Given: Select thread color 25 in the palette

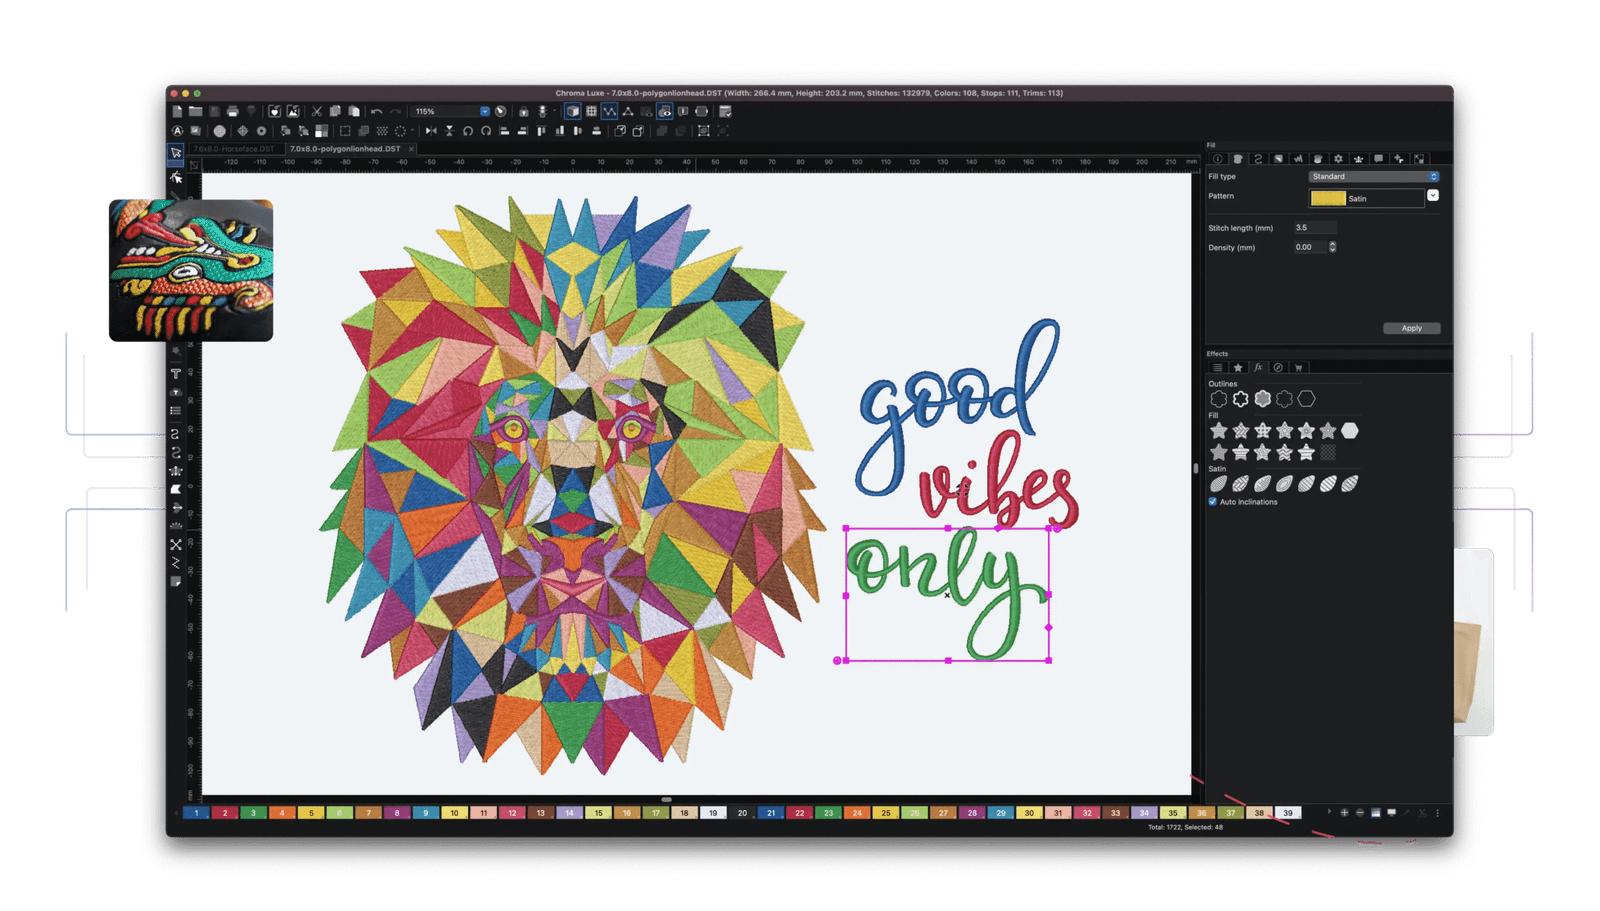Looking at the screenshot, I should point(886,813).
